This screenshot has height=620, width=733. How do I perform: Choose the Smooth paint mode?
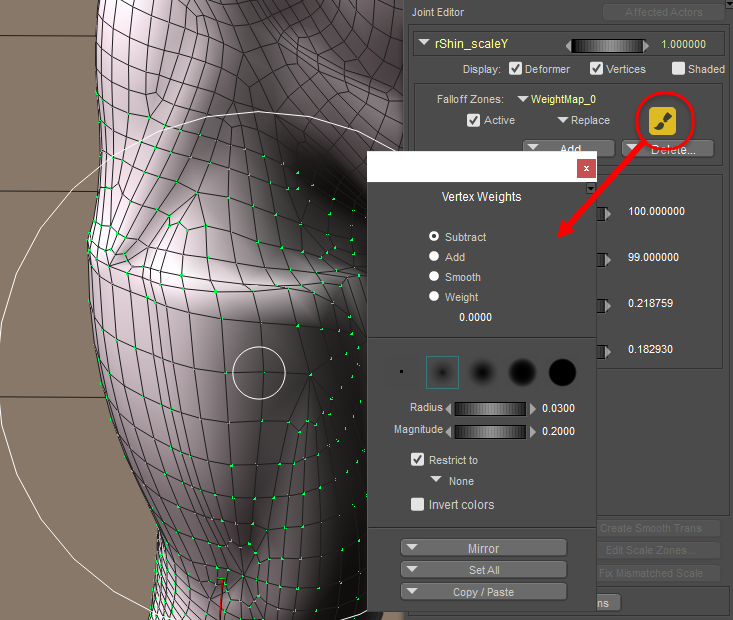[434, 277]
